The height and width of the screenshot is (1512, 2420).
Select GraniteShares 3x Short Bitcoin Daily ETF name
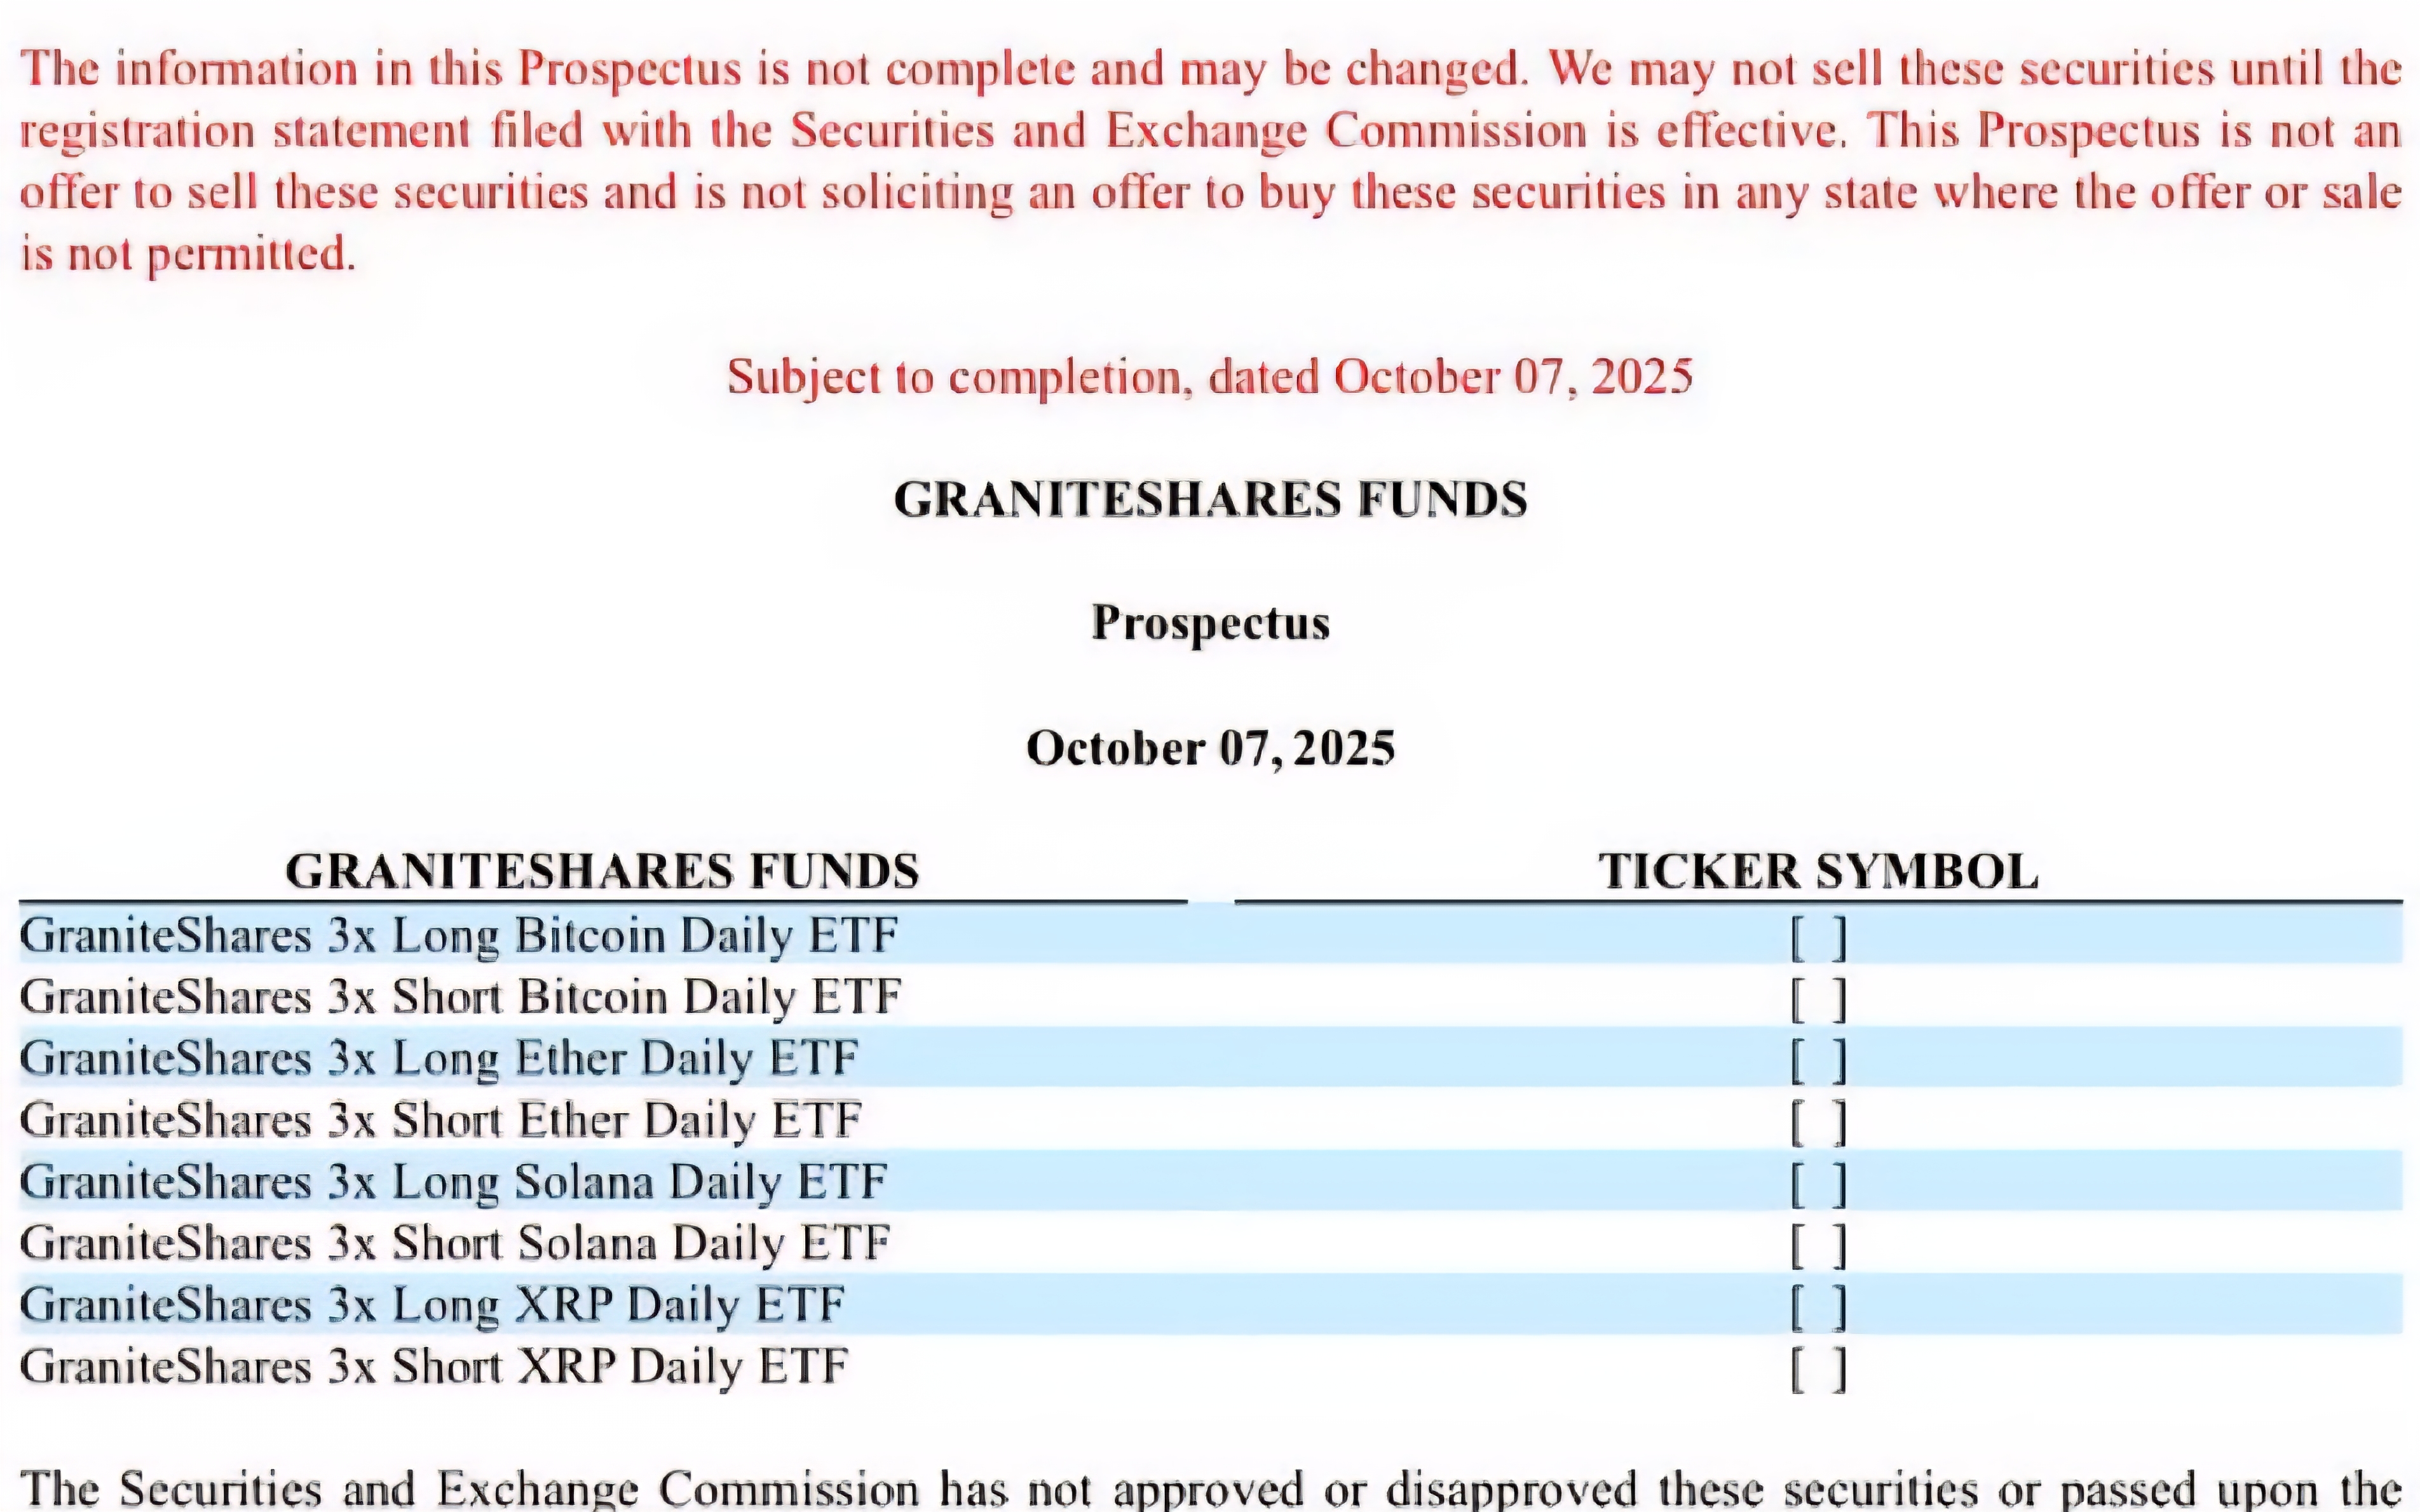(460, 997)
